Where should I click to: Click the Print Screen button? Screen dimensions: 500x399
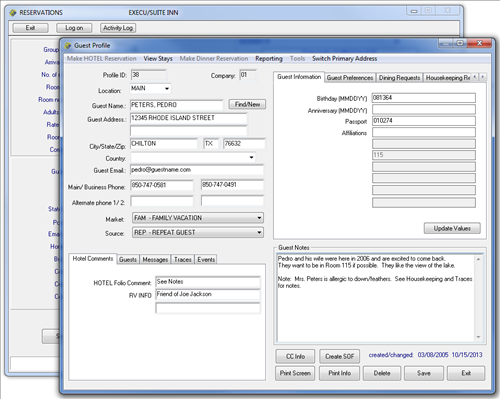(295, 373)
